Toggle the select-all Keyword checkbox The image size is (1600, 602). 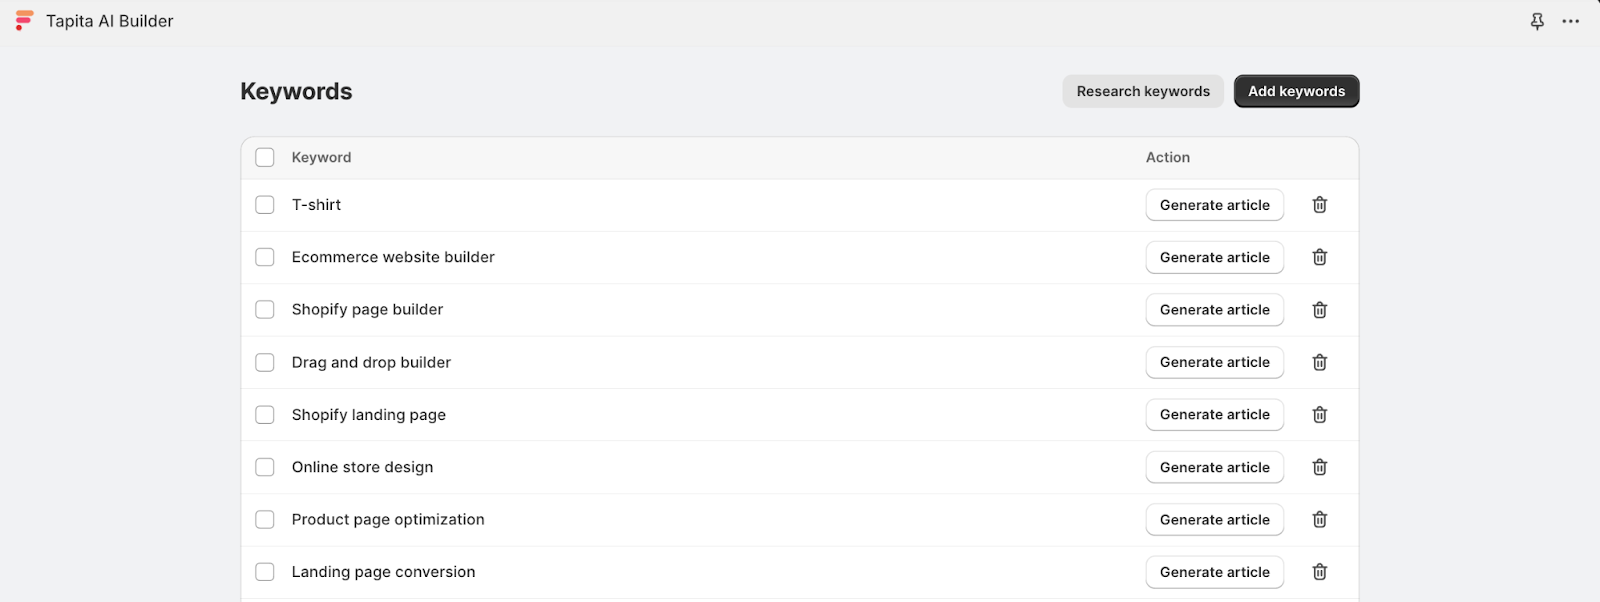pos(265,157)
